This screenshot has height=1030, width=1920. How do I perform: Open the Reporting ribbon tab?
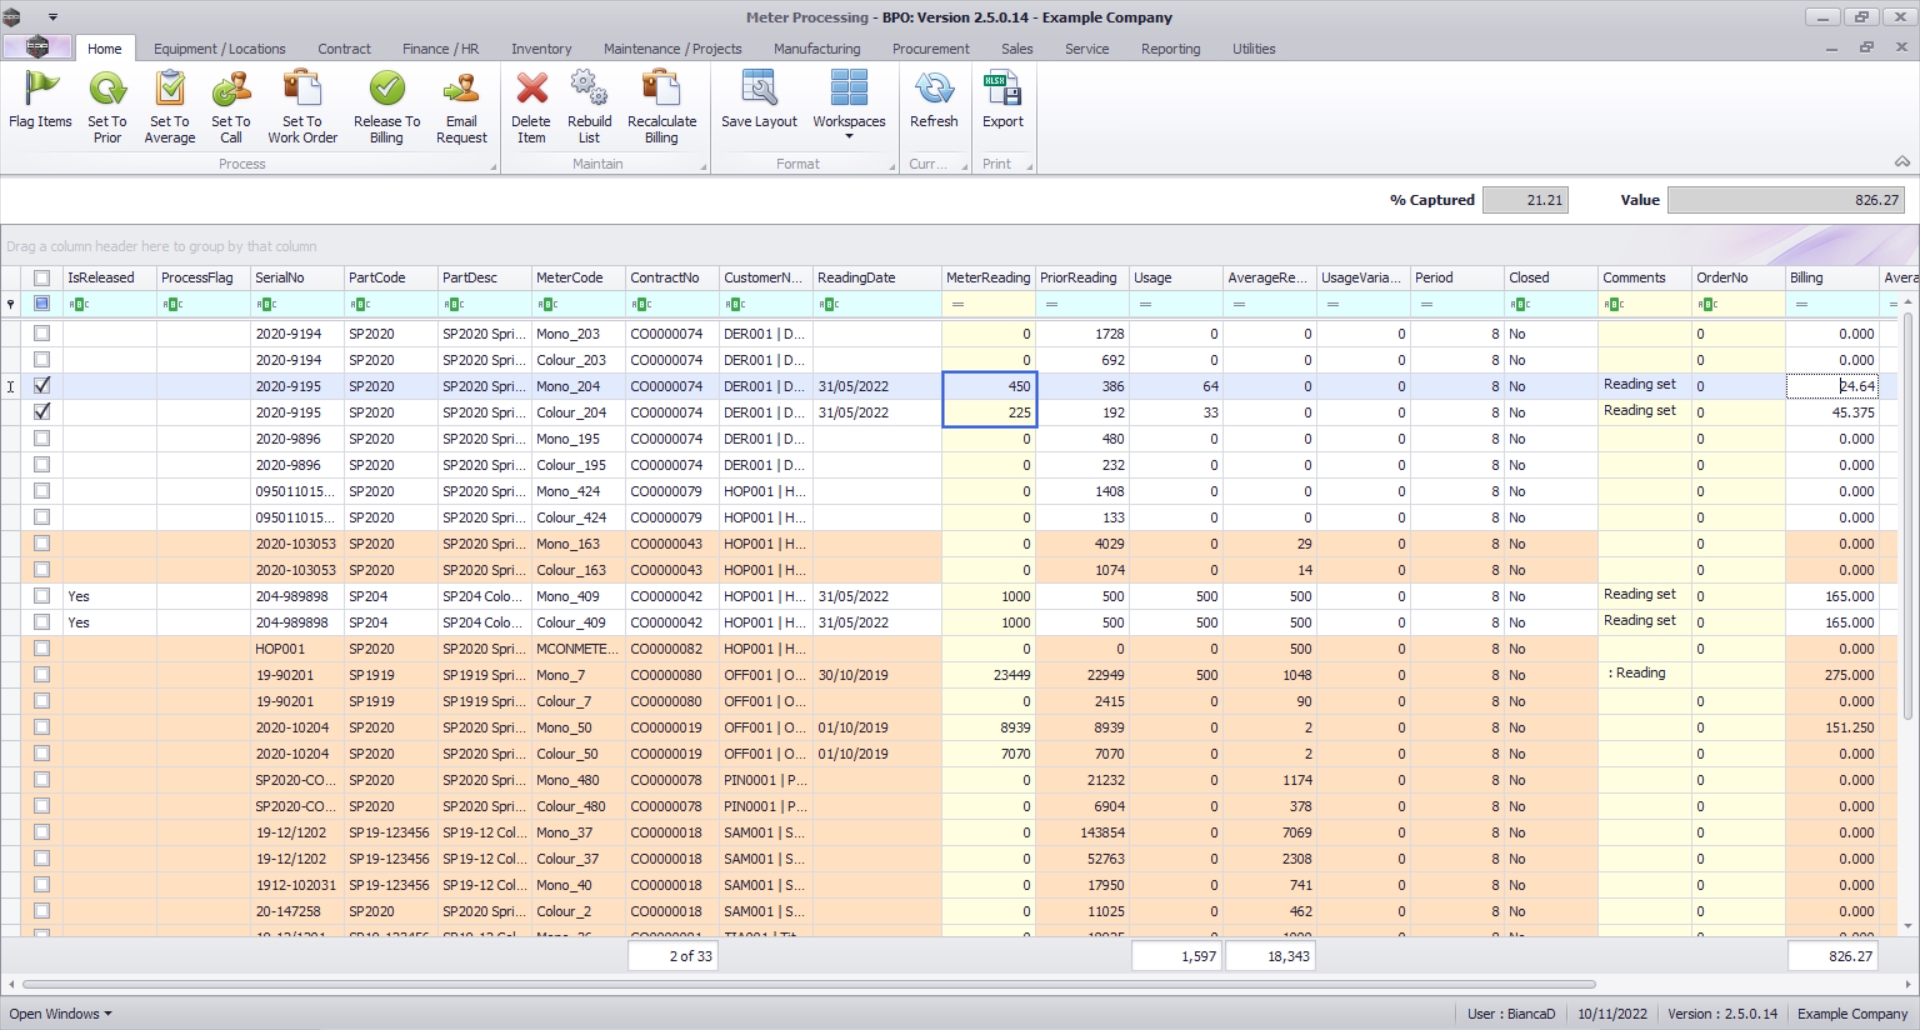(x=1170, y=49)
